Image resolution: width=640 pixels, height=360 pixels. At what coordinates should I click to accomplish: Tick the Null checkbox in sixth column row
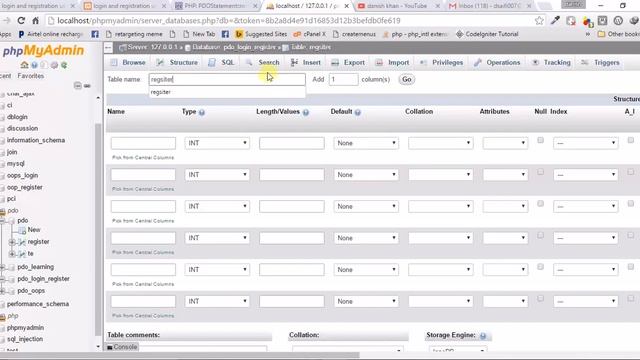click(x=540, y=298)
